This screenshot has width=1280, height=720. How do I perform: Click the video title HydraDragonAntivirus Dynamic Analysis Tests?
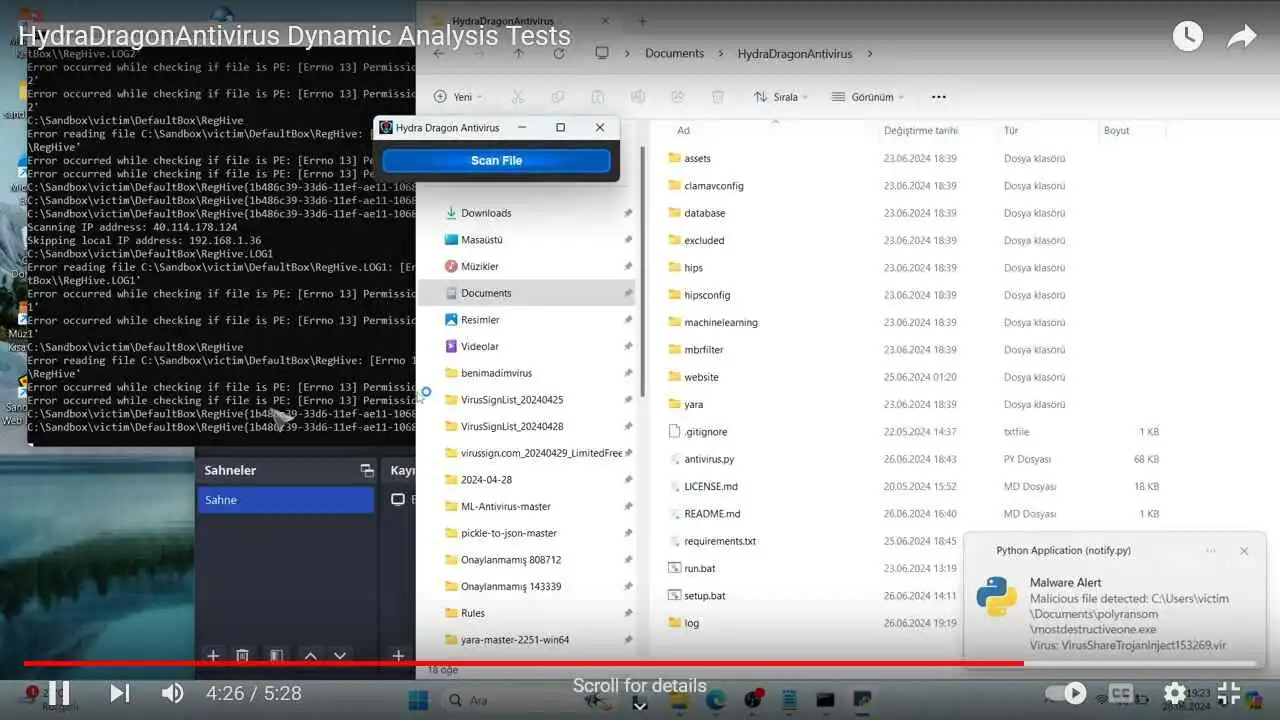pos(294,36)
